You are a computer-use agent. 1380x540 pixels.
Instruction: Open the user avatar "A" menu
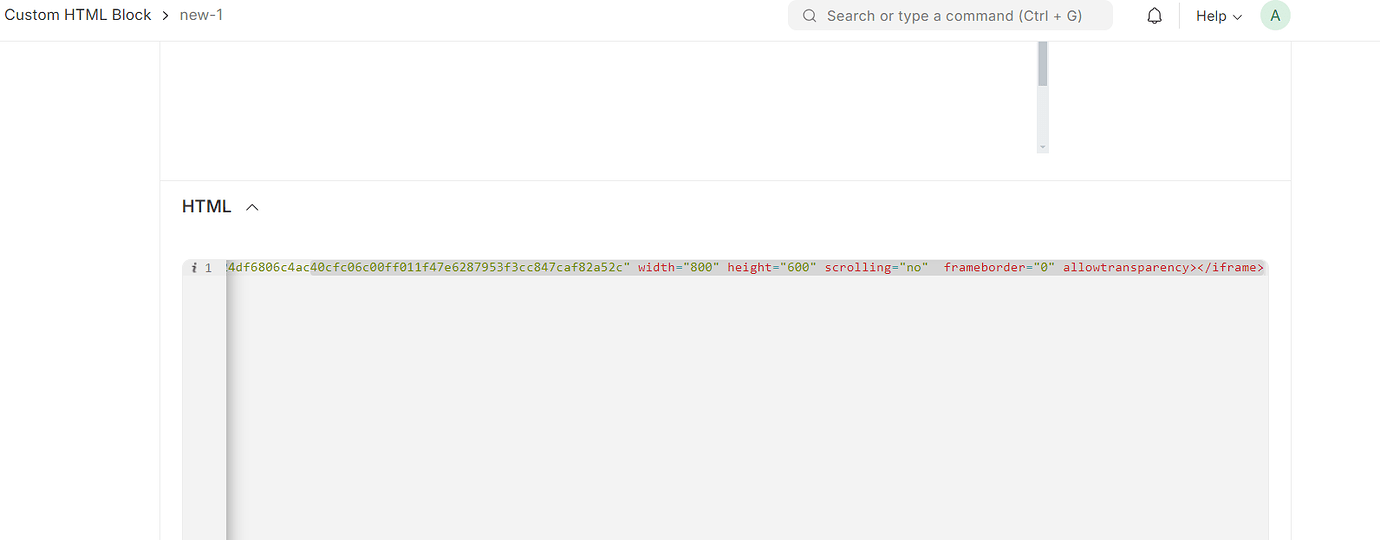tap(1275, 16)
